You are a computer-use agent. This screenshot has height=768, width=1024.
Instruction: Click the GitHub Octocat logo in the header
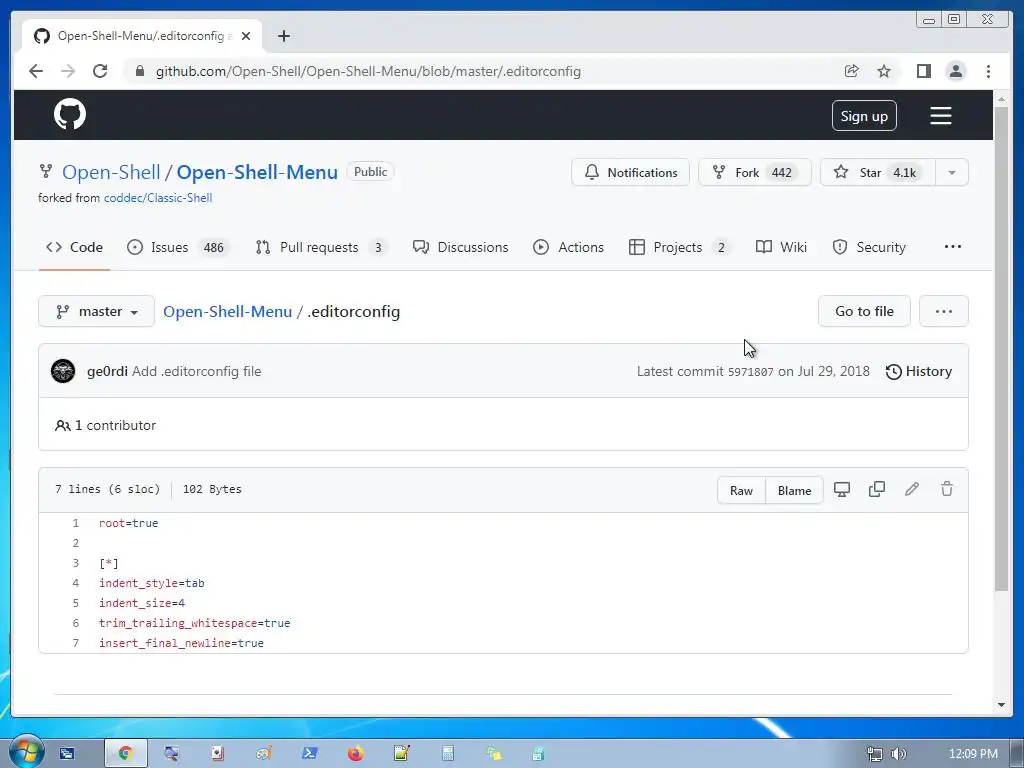click(x=70, y=114)
